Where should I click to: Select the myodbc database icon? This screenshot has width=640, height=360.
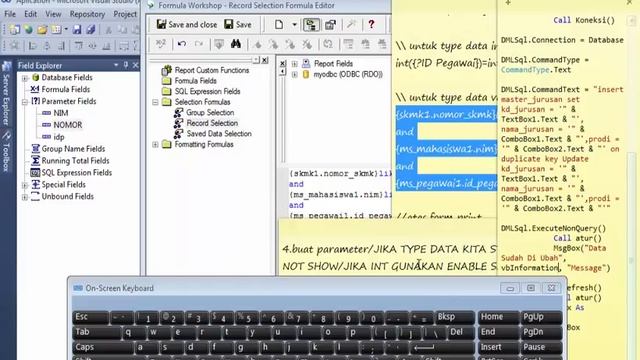[306, 74]
